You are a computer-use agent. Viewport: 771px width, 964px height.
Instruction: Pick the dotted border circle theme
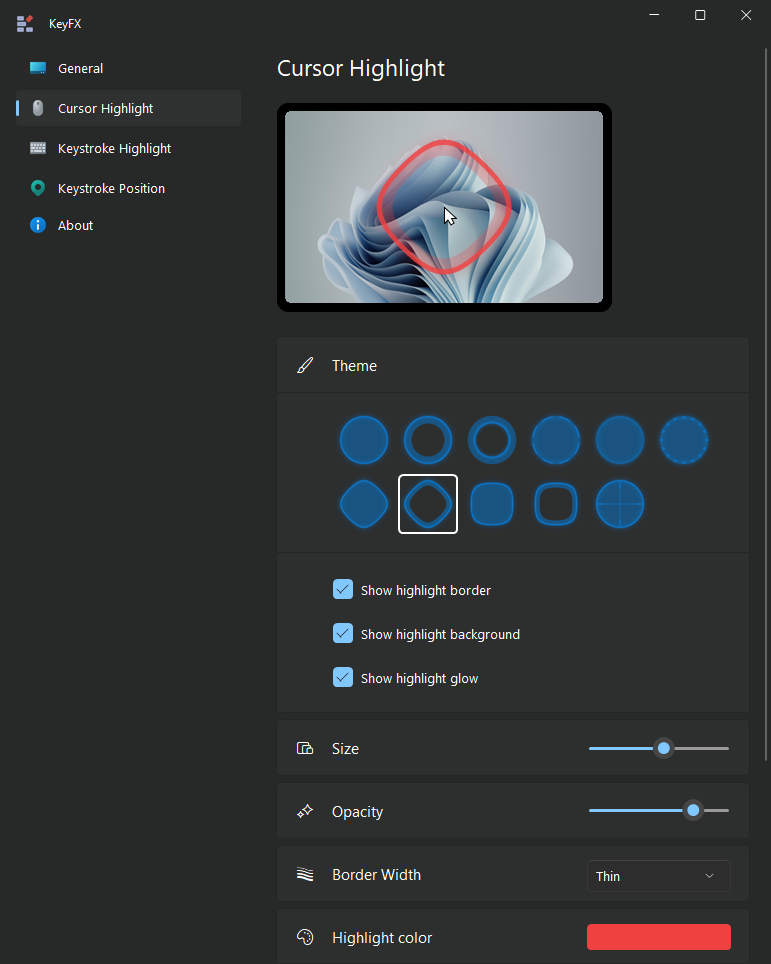684,440
